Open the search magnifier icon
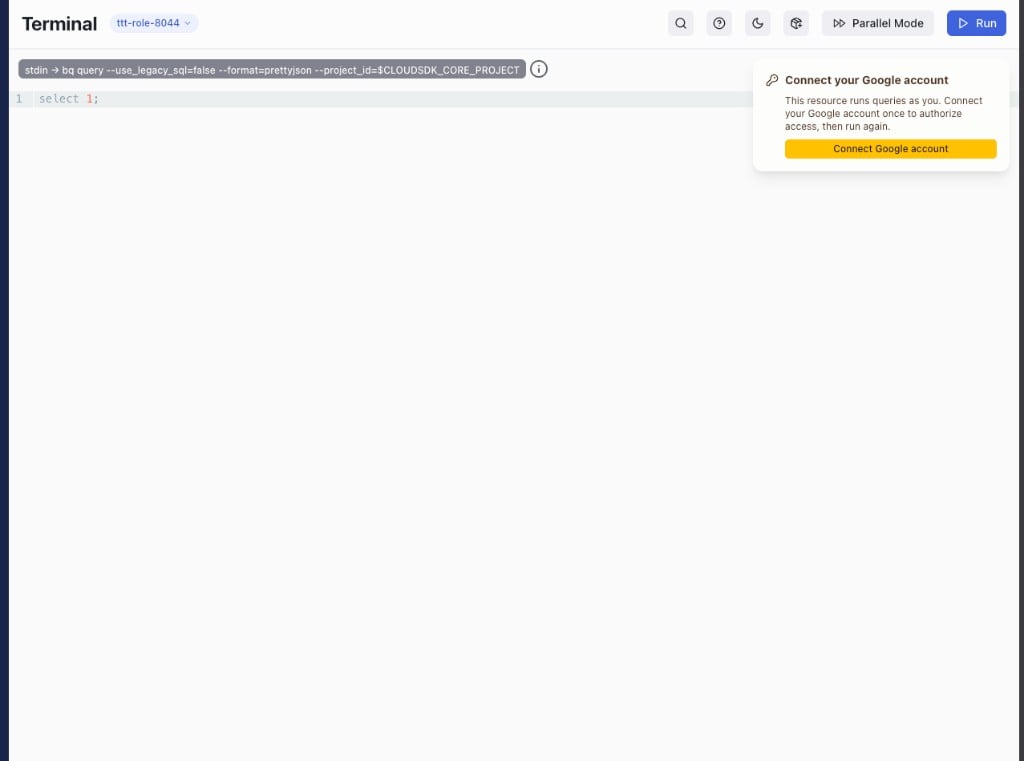This screenshot has width=1024, height=761. point(680,24)
